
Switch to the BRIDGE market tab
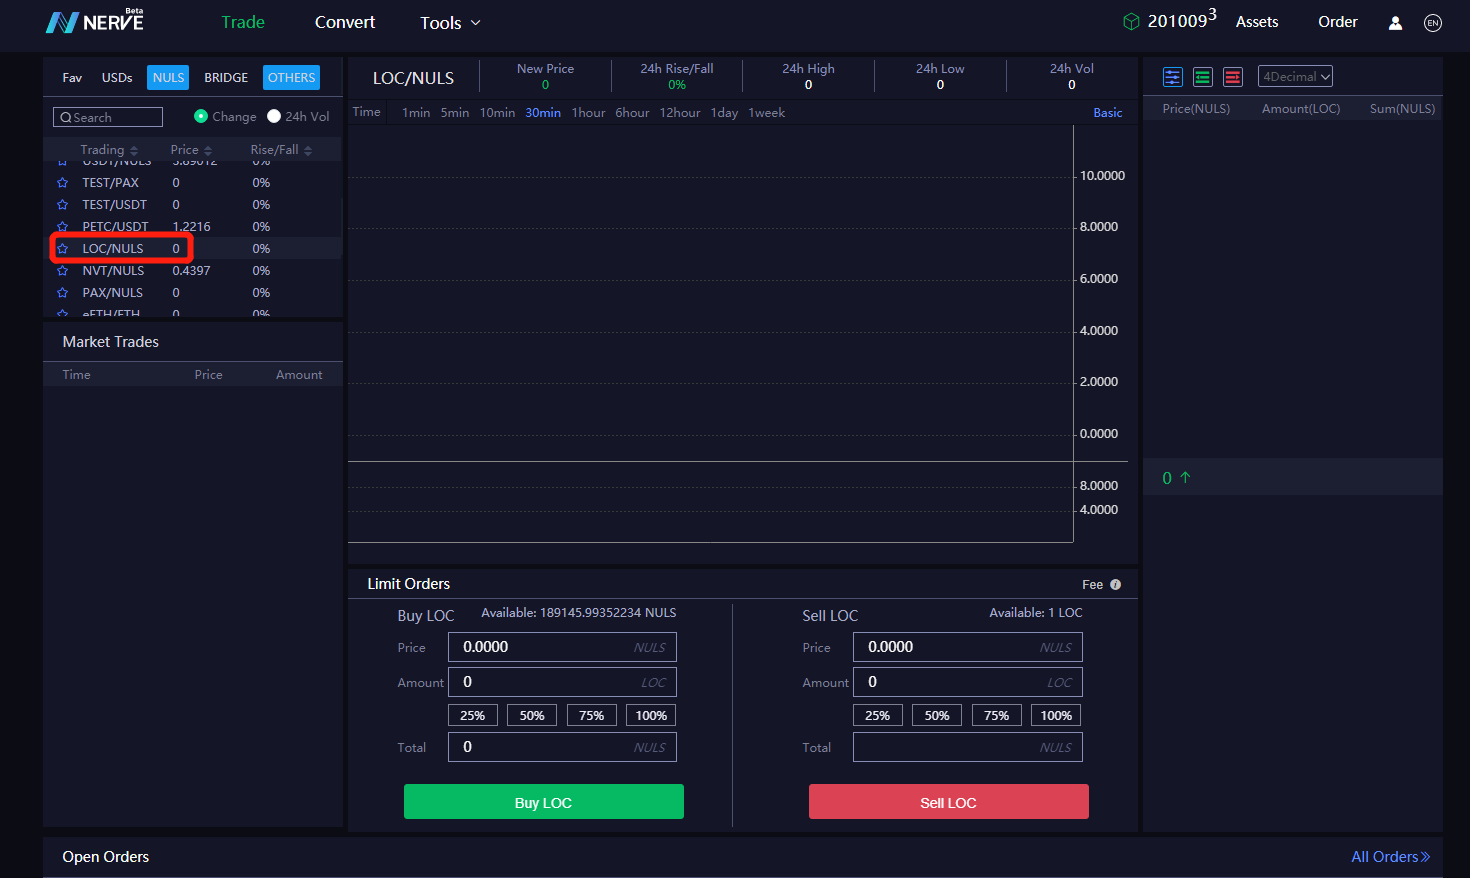point(226,78)
